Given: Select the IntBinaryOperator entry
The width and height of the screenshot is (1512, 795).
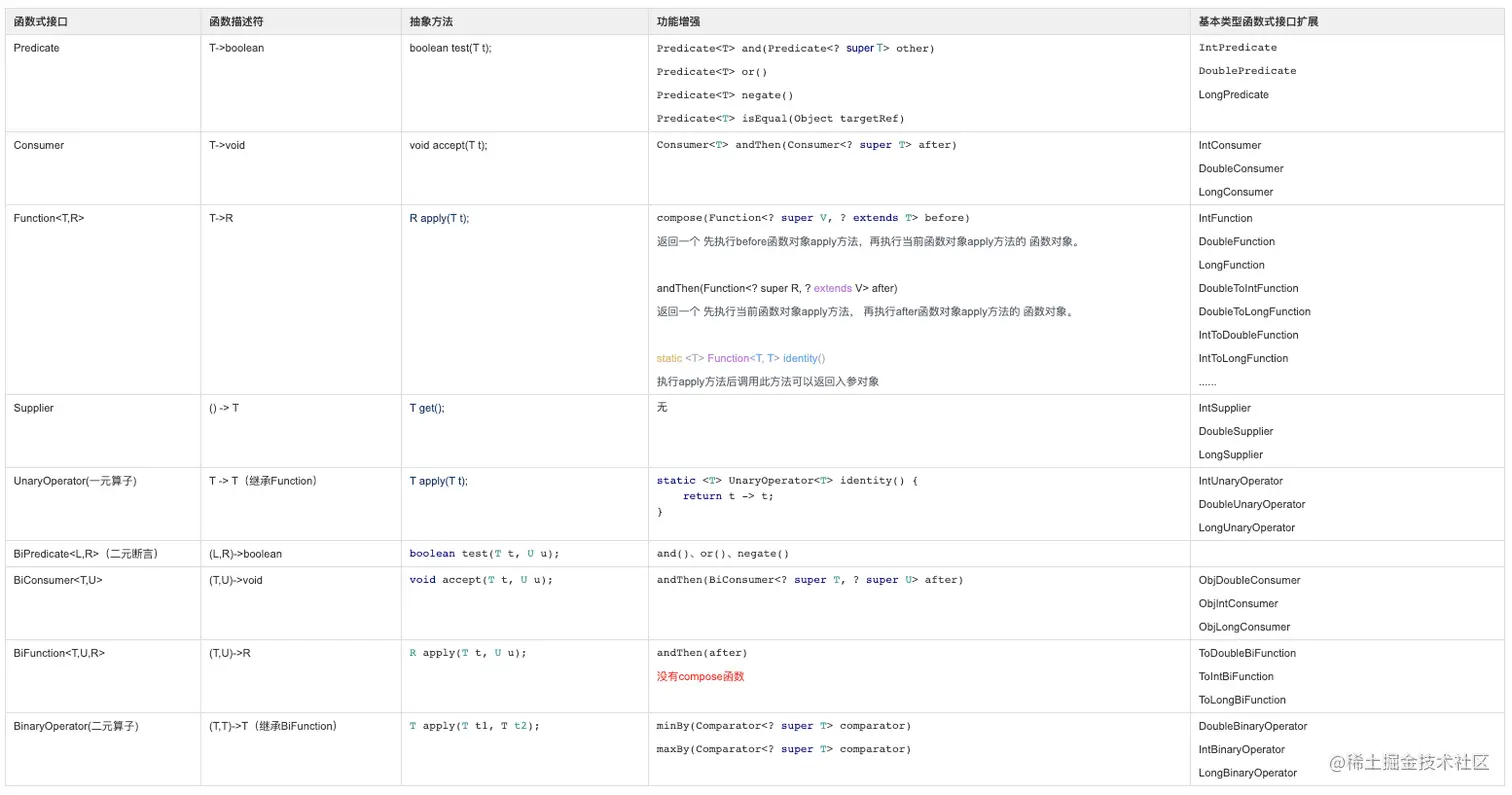Looking at the screenshot, I should tap(1242, 750).
